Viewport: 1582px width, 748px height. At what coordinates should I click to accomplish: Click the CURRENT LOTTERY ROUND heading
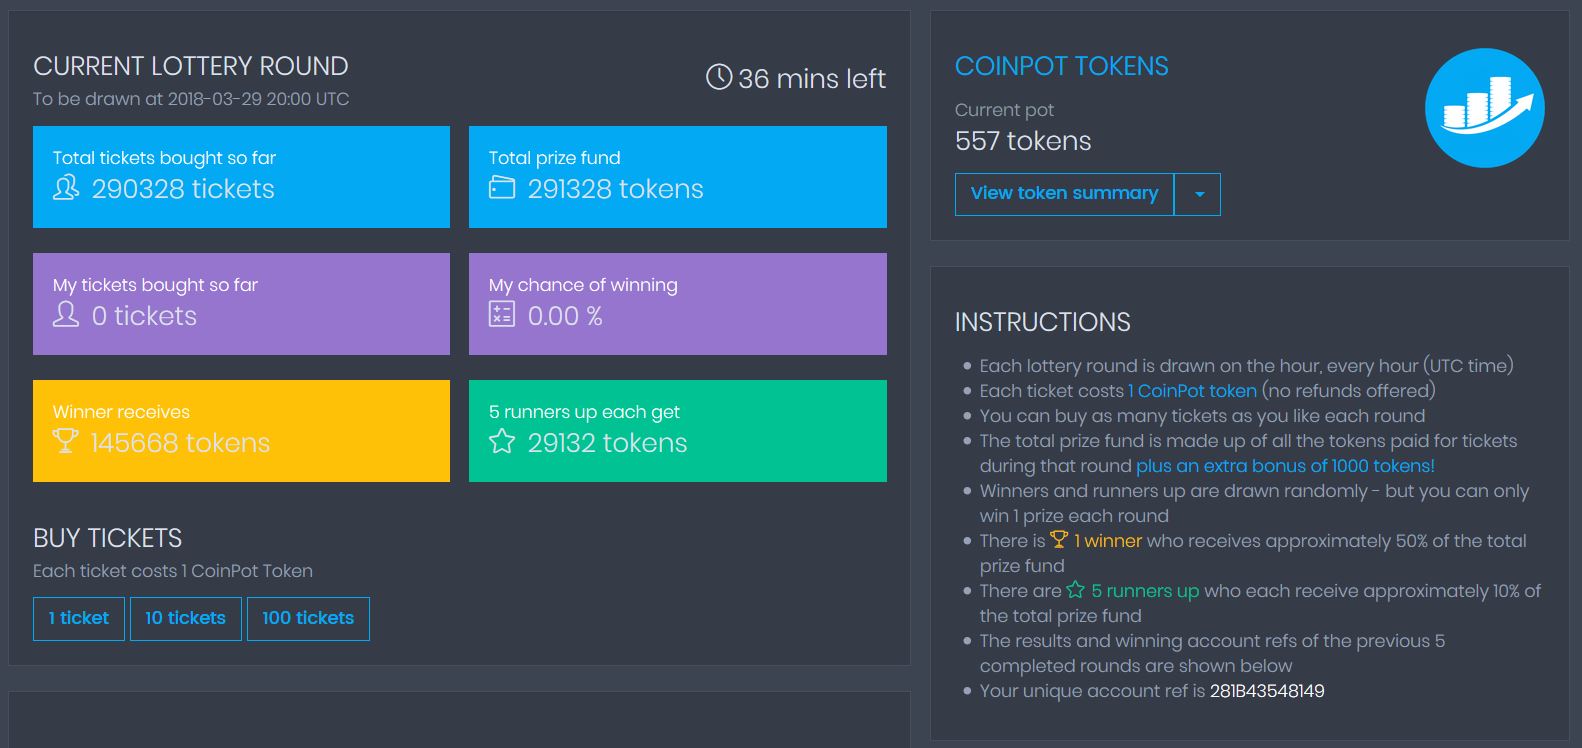pos(191,66)
